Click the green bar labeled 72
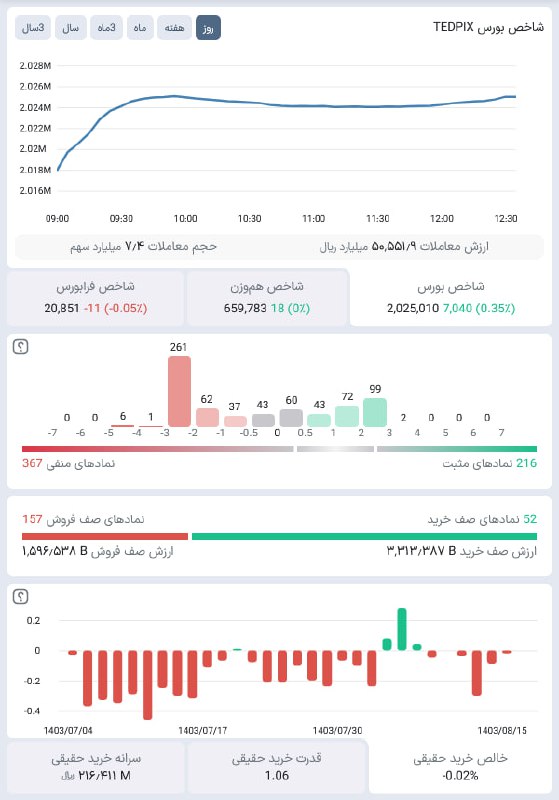The height and width of the screenshot is (800, 559). click(x=347, y=416)
